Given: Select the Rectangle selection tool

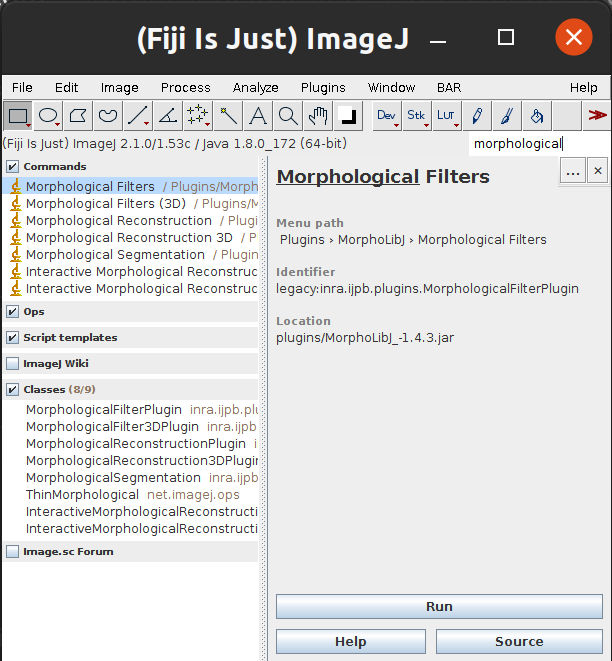Looking at the screenshot, I should [18, 116].
